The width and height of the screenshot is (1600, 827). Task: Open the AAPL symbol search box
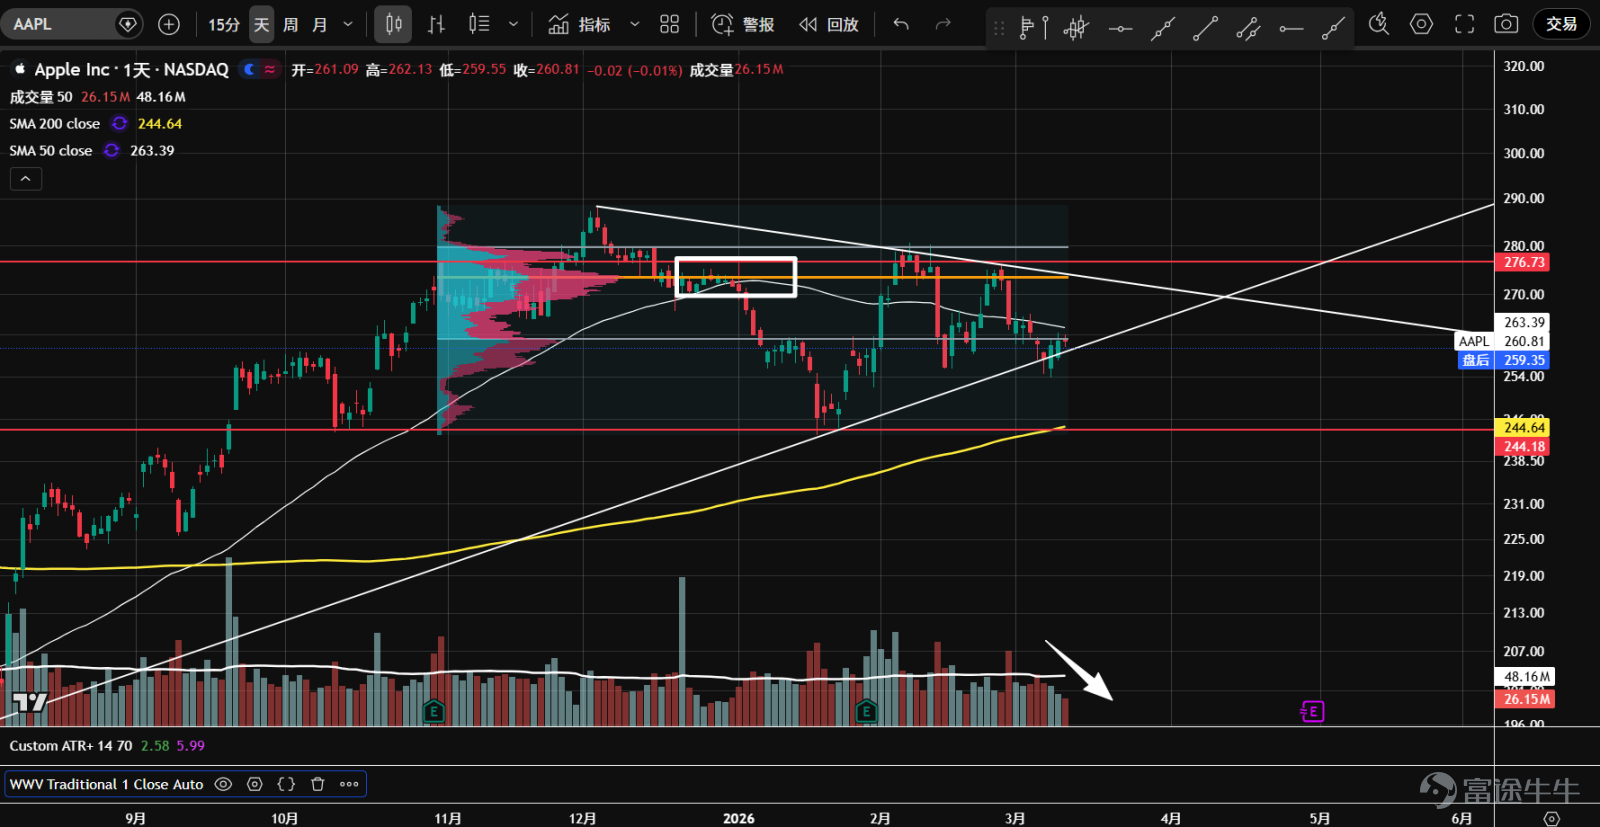point(72,24)
